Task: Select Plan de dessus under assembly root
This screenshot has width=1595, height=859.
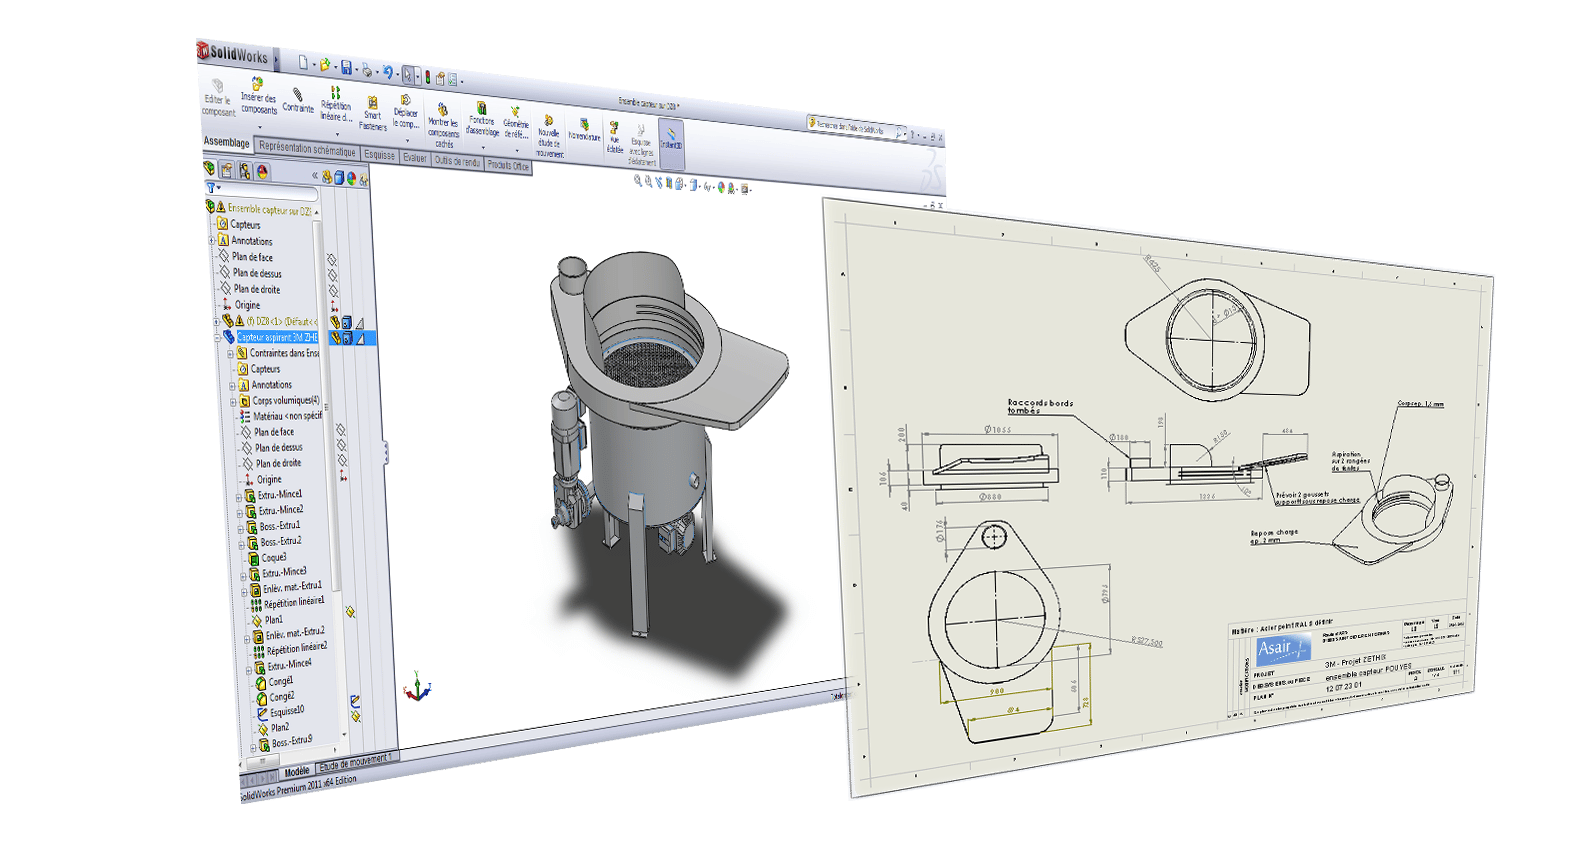Action: 257,273
